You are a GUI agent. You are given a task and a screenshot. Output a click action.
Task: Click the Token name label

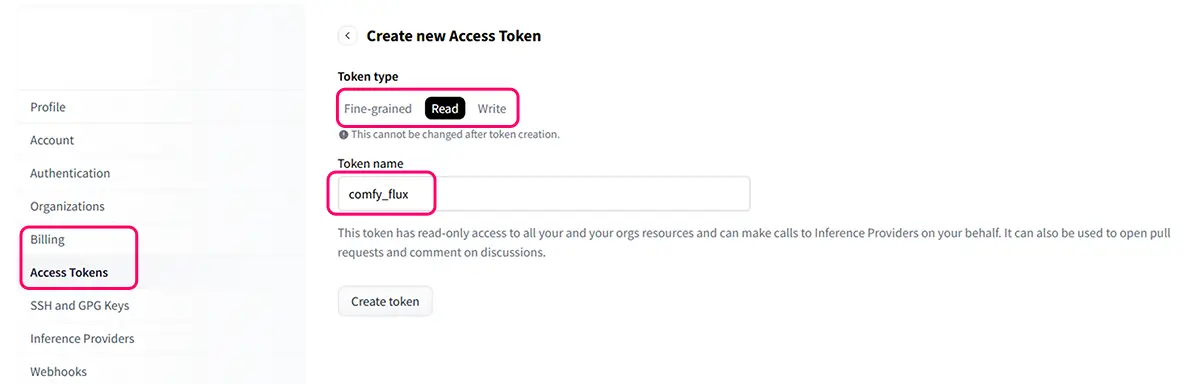371,163
